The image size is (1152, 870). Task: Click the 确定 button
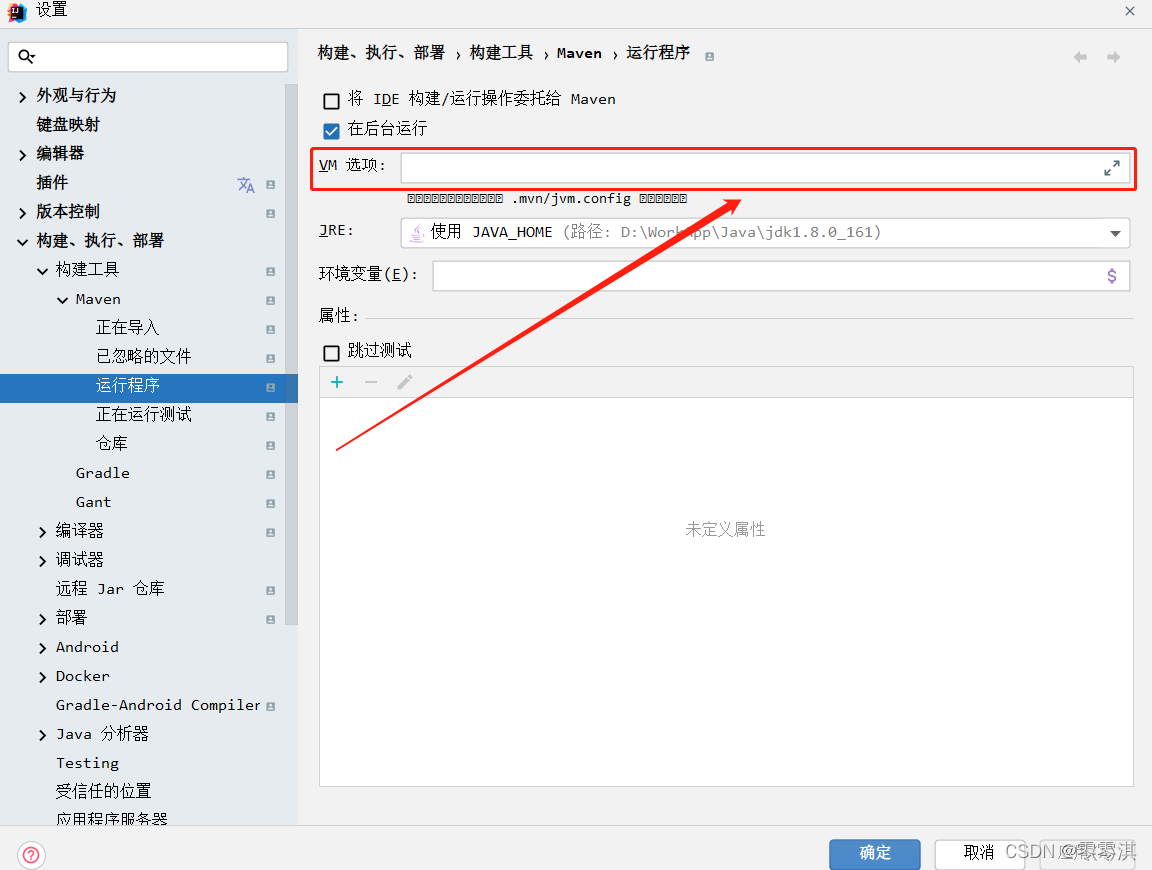874,853
